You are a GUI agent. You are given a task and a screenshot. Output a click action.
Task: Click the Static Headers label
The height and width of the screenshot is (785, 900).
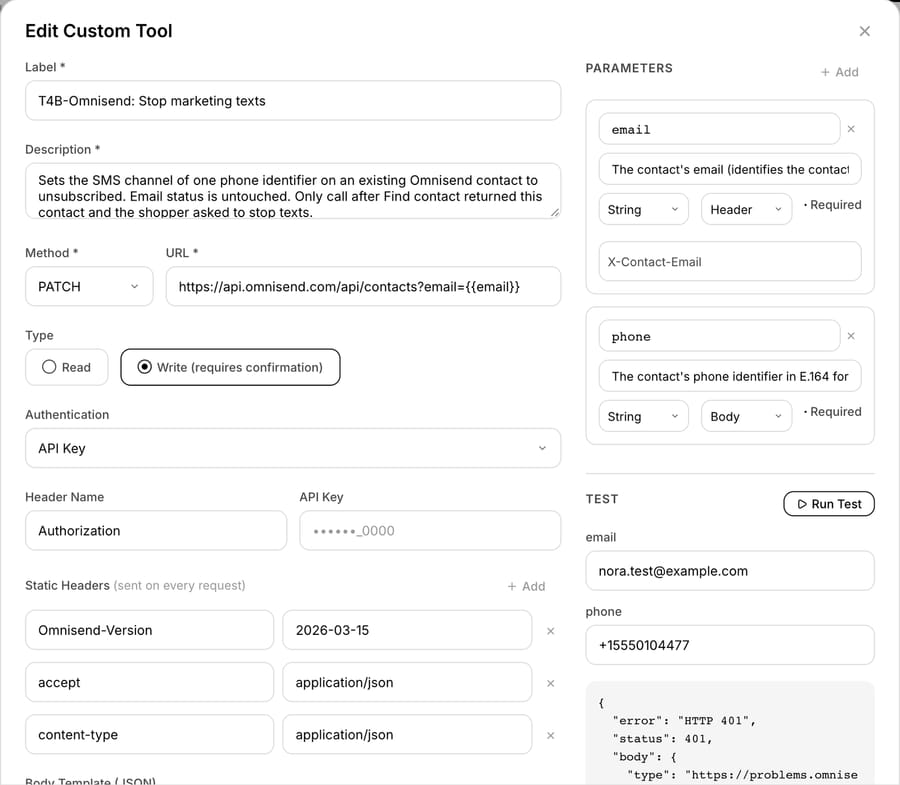point(67,585)
